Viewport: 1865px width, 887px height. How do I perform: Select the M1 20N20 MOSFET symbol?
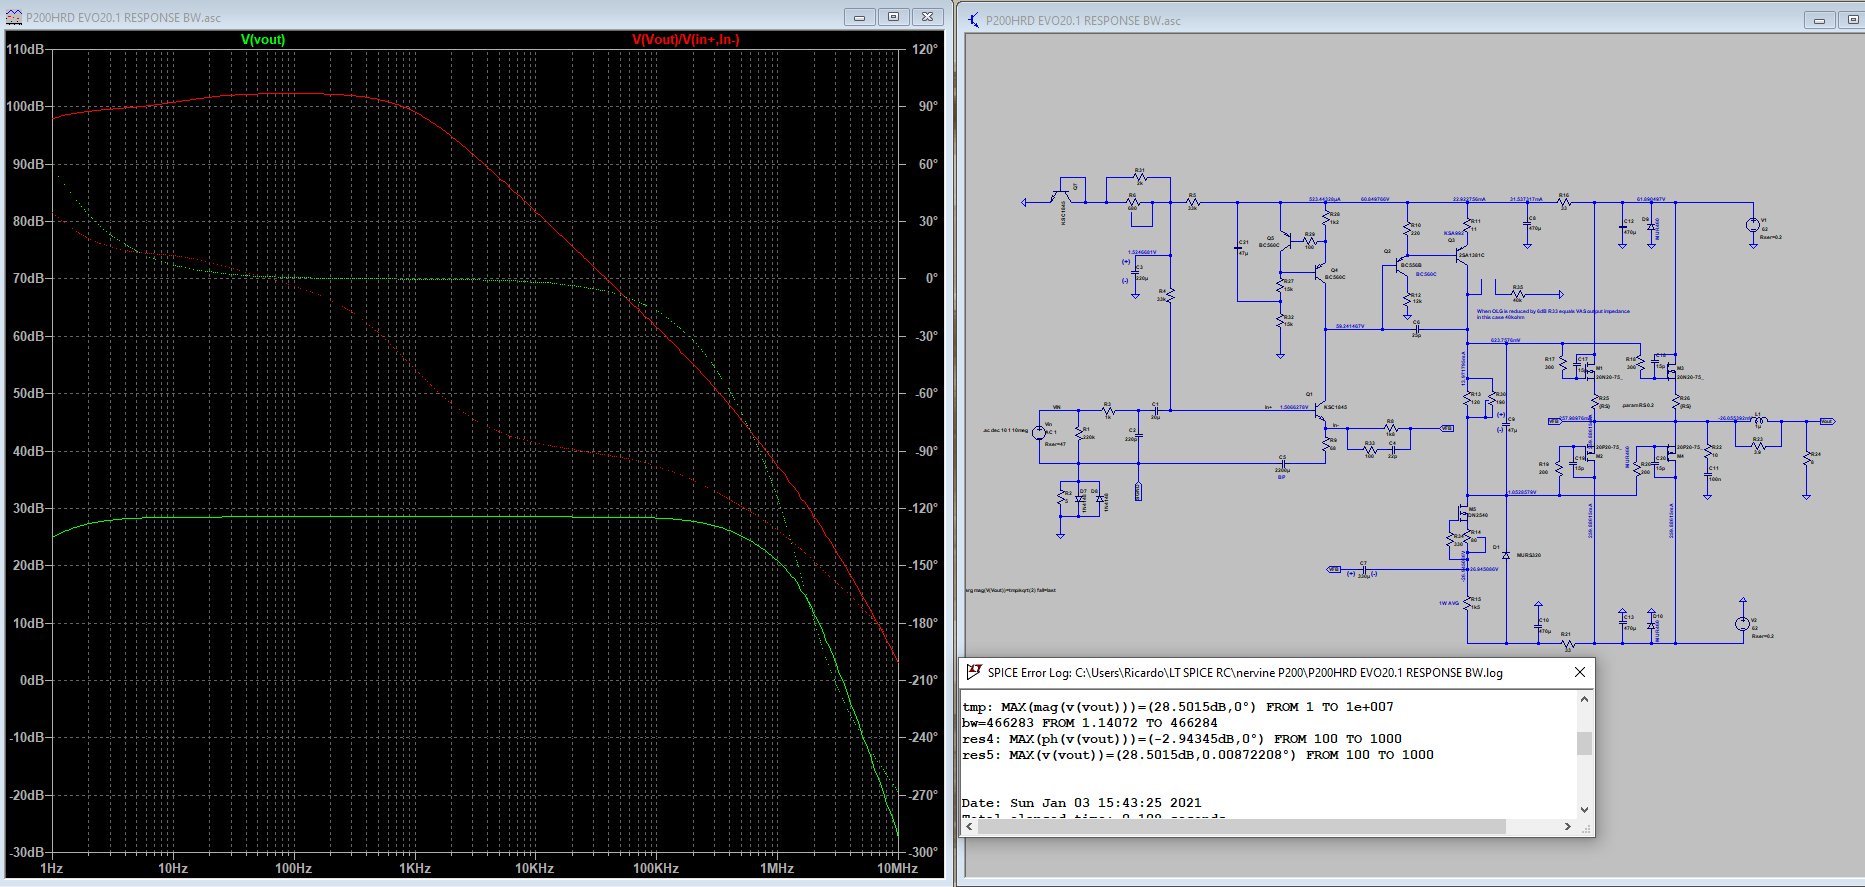(x=1589, y=370)
